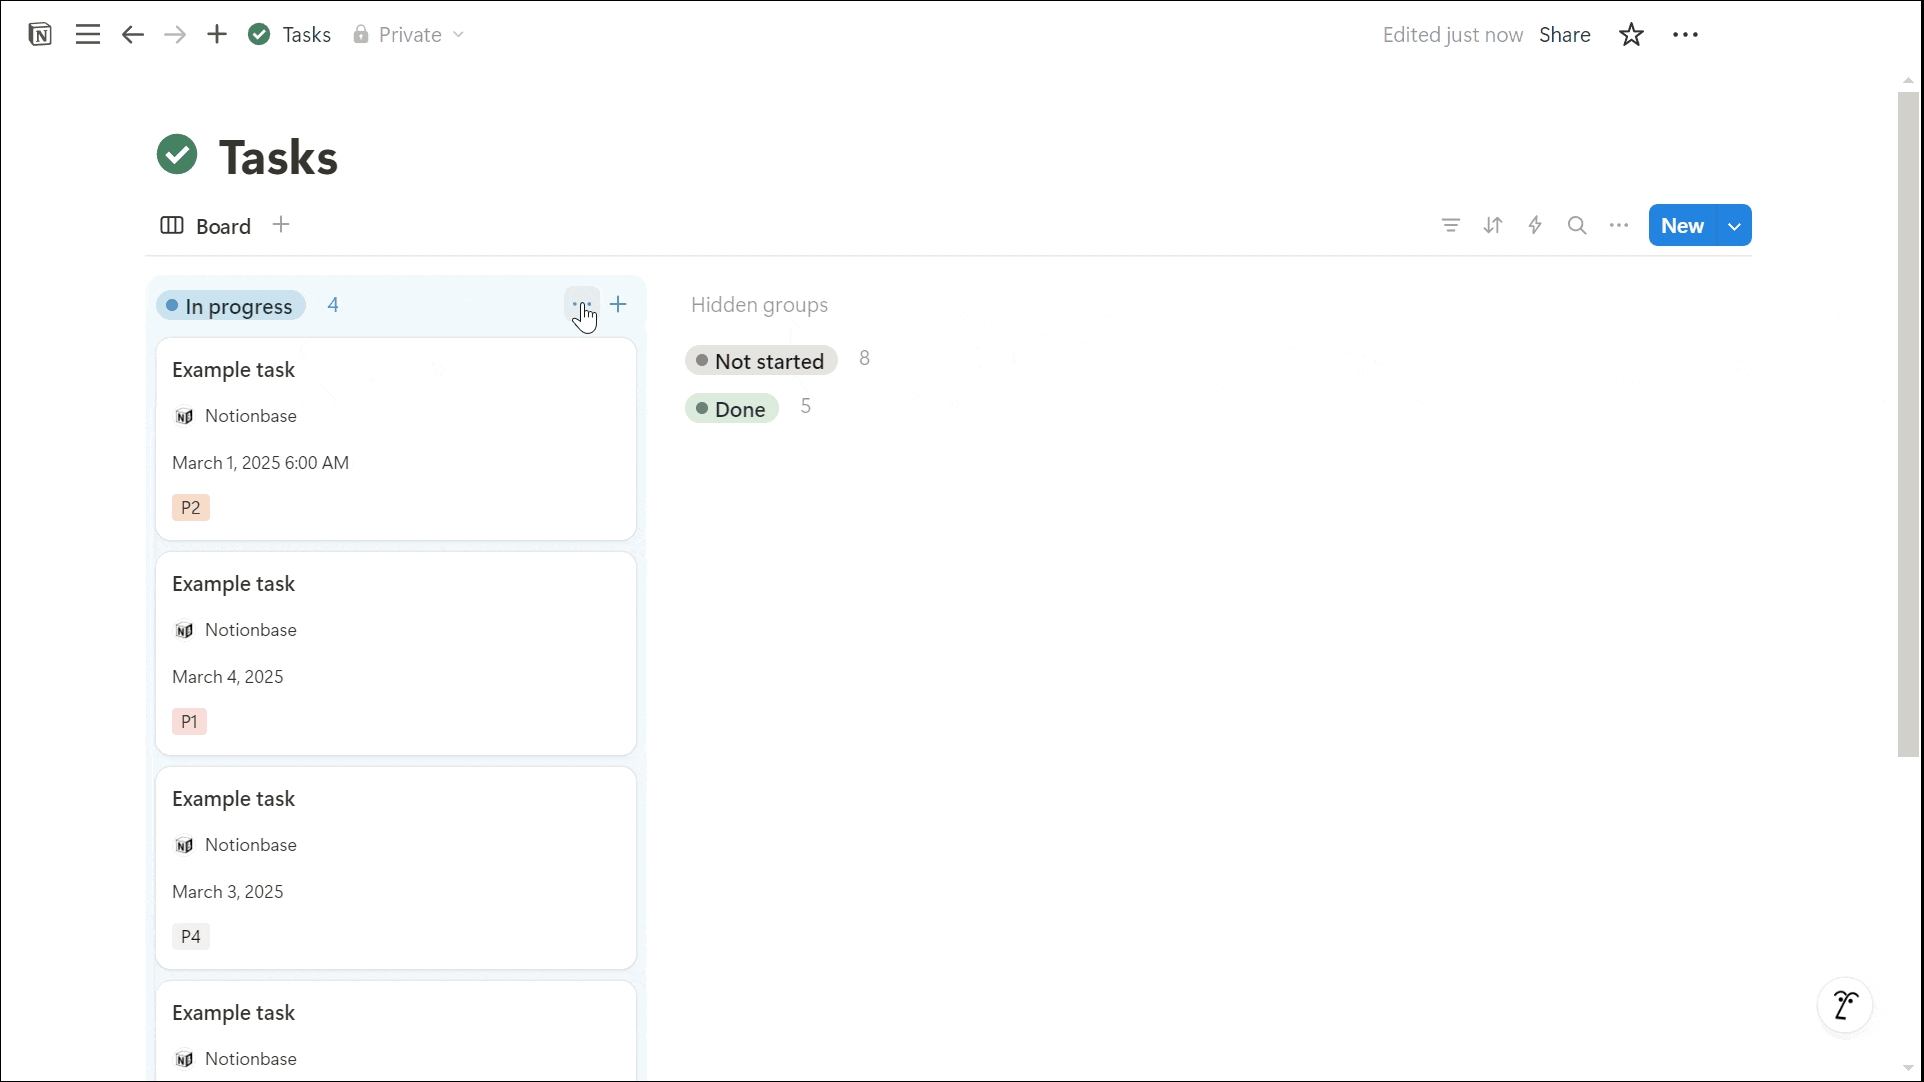Click the Done count 5

click(806, 406)
